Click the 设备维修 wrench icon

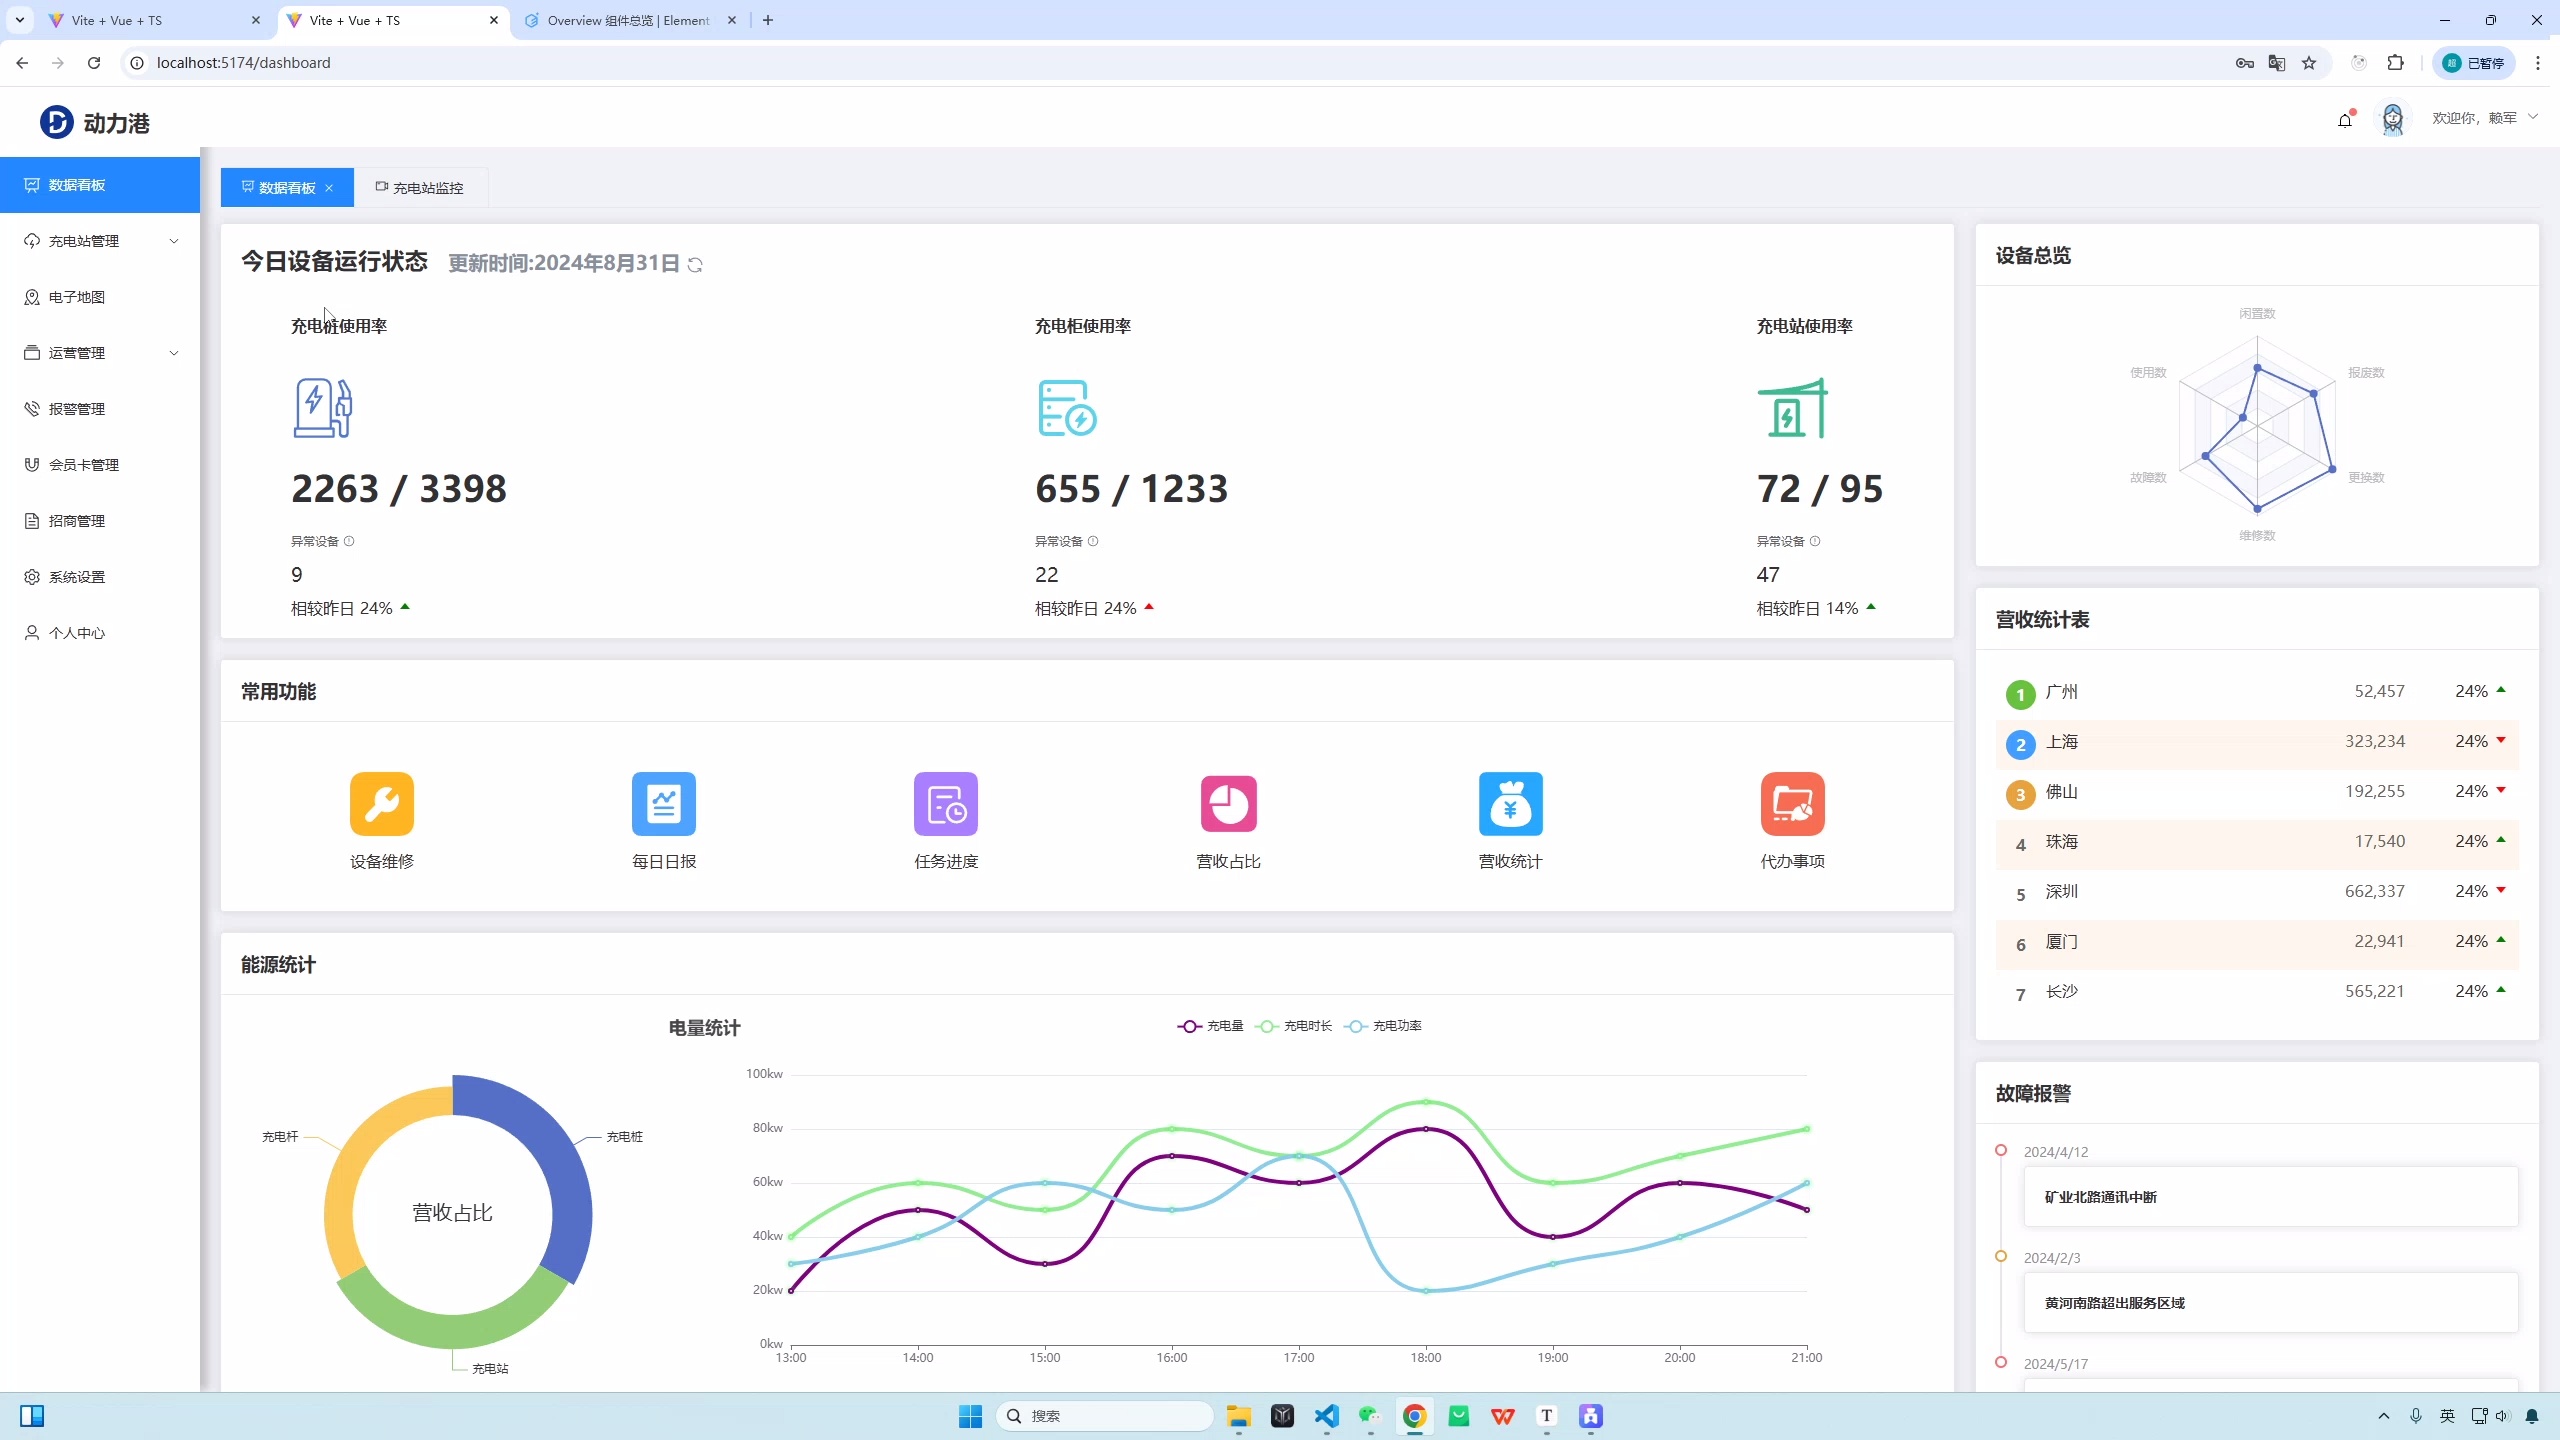click(381, 803)
